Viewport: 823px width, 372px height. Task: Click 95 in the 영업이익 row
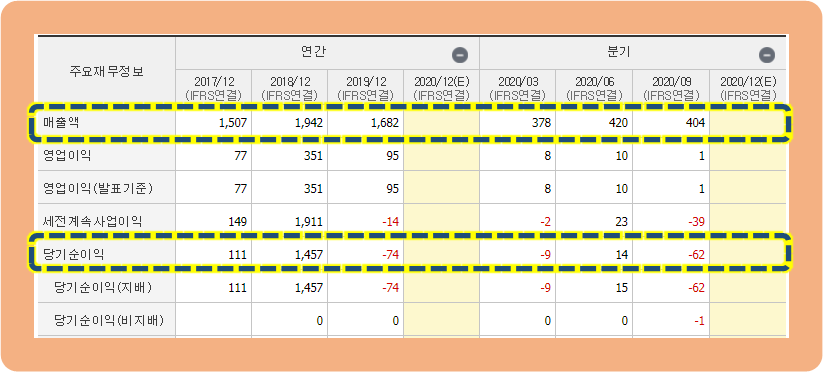393,156
